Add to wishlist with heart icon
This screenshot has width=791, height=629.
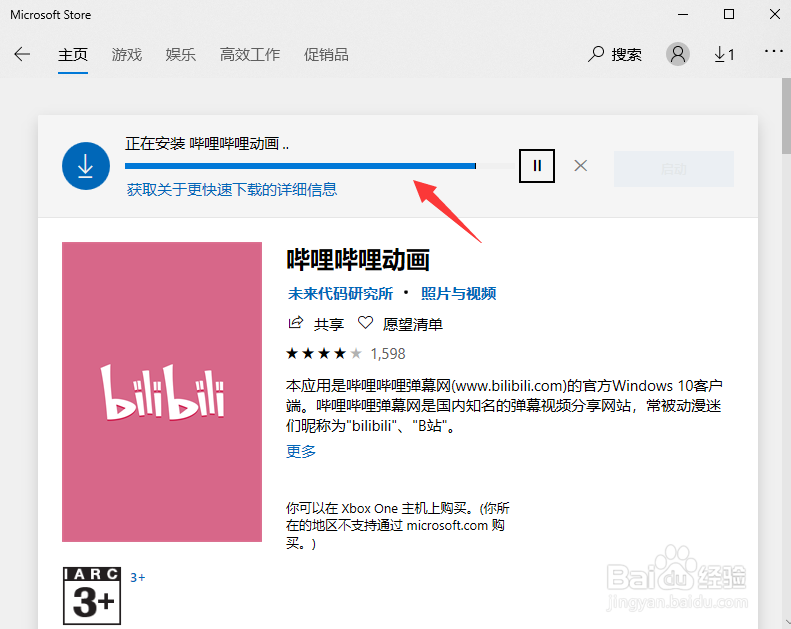pos(365,323)
